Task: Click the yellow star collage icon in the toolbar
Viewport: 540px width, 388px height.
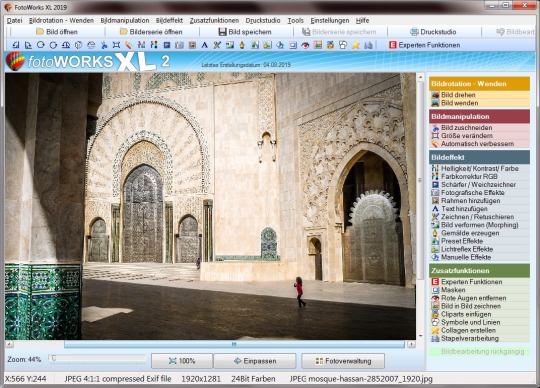Action: pos(356,45)
